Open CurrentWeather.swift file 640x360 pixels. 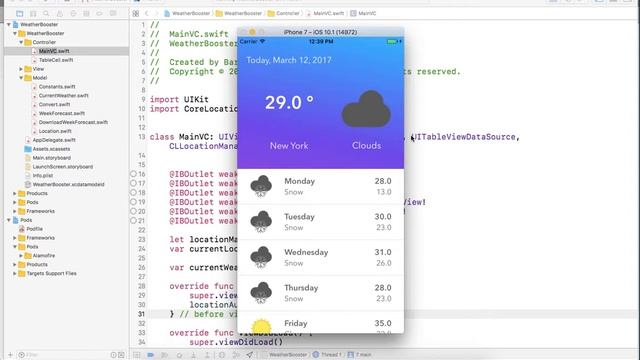pyautogui.click(x=64, y=96)
